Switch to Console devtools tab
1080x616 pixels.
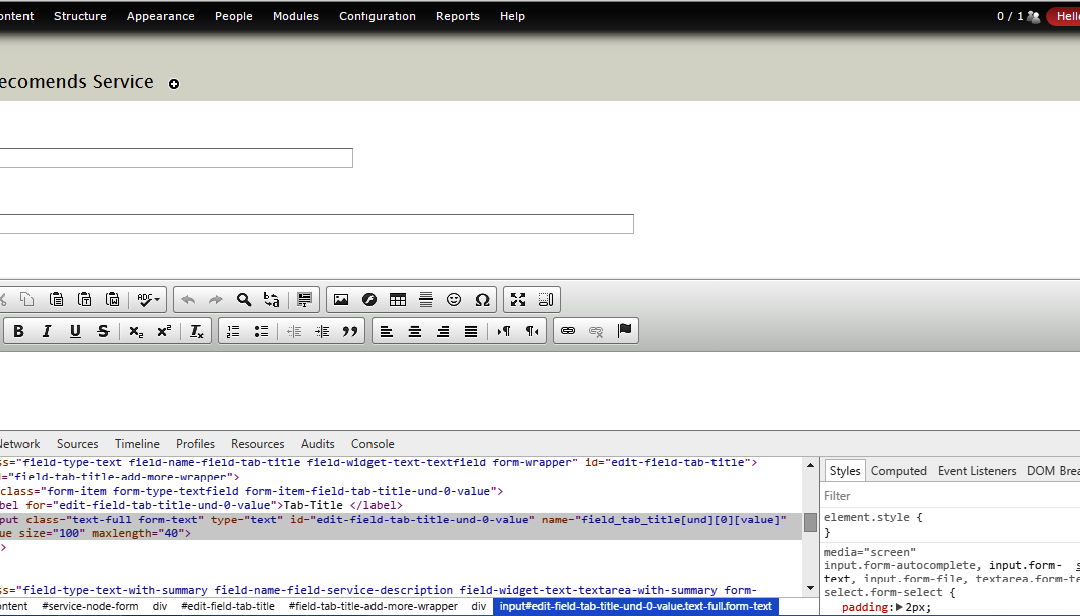click(x=373, y=444)
